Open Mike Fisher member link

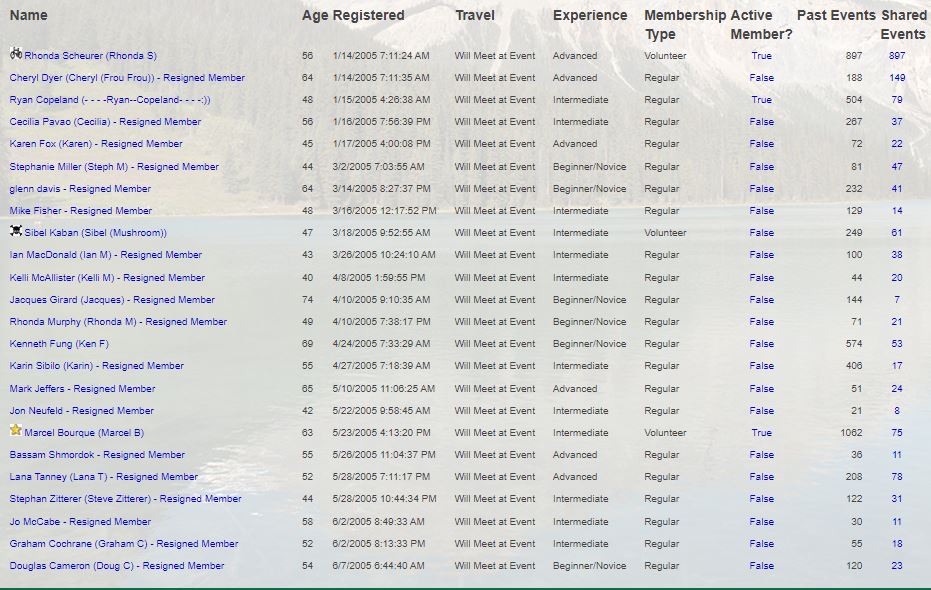click(81, 211)
